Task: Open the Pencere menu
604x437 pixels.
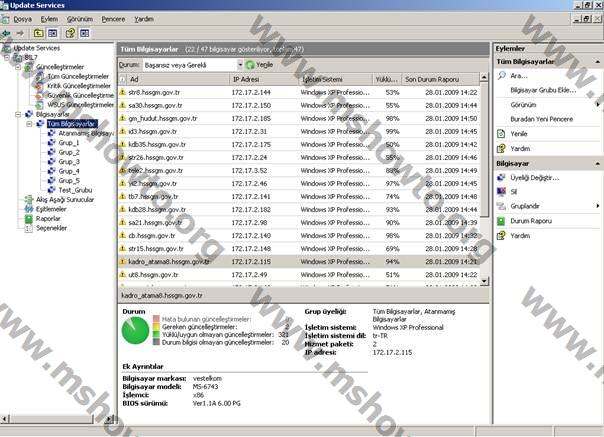Action: point(113,19)
